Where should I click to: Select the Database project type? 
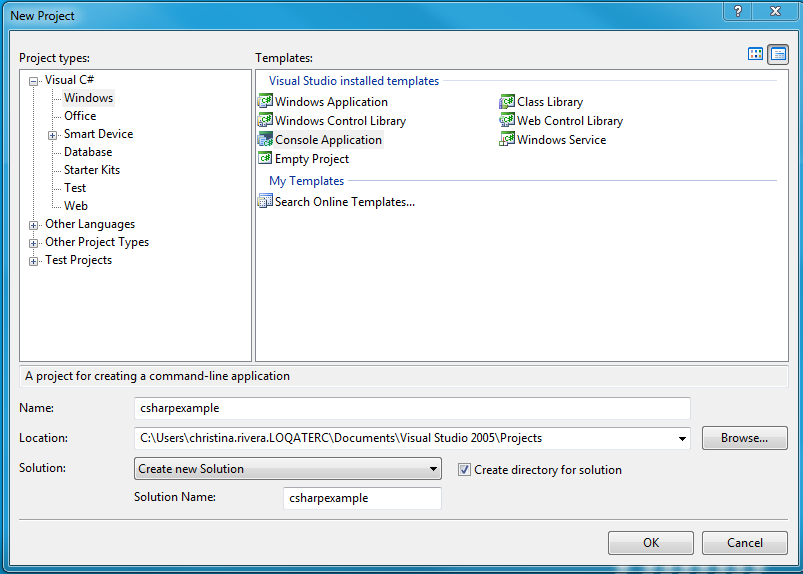click(88, 152)
